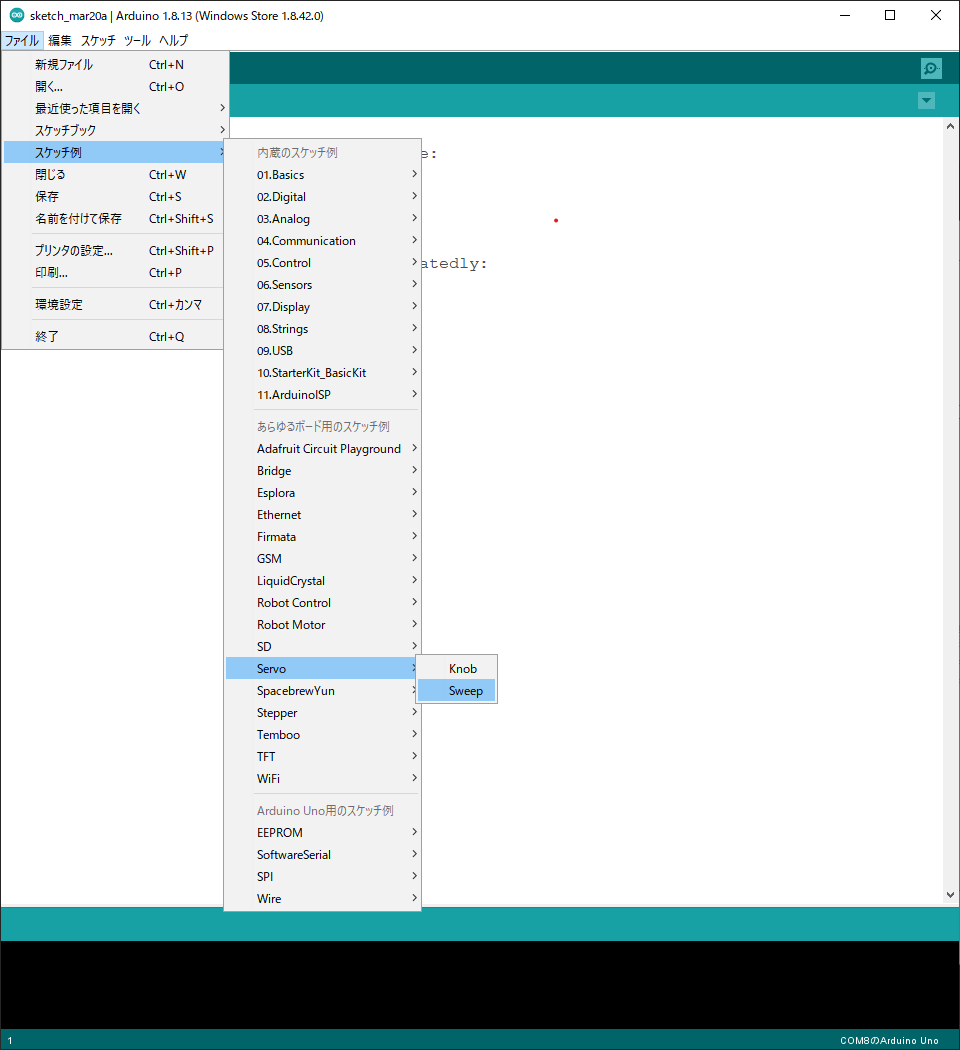The image size is (960, 1050).
Task: Click editor scrollbar down arrow
Action: [x=951, y=895]
